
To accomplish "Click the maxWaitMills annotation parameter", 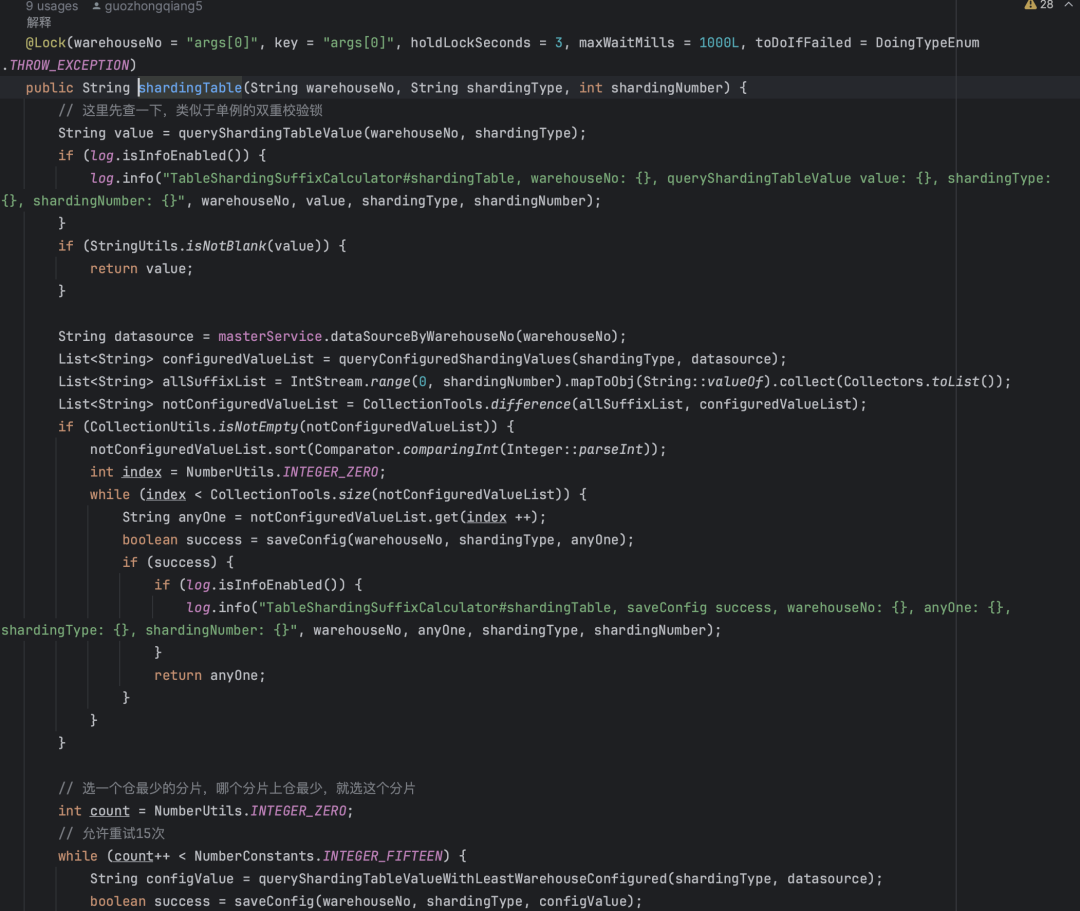I will click(x=627, y=43).
